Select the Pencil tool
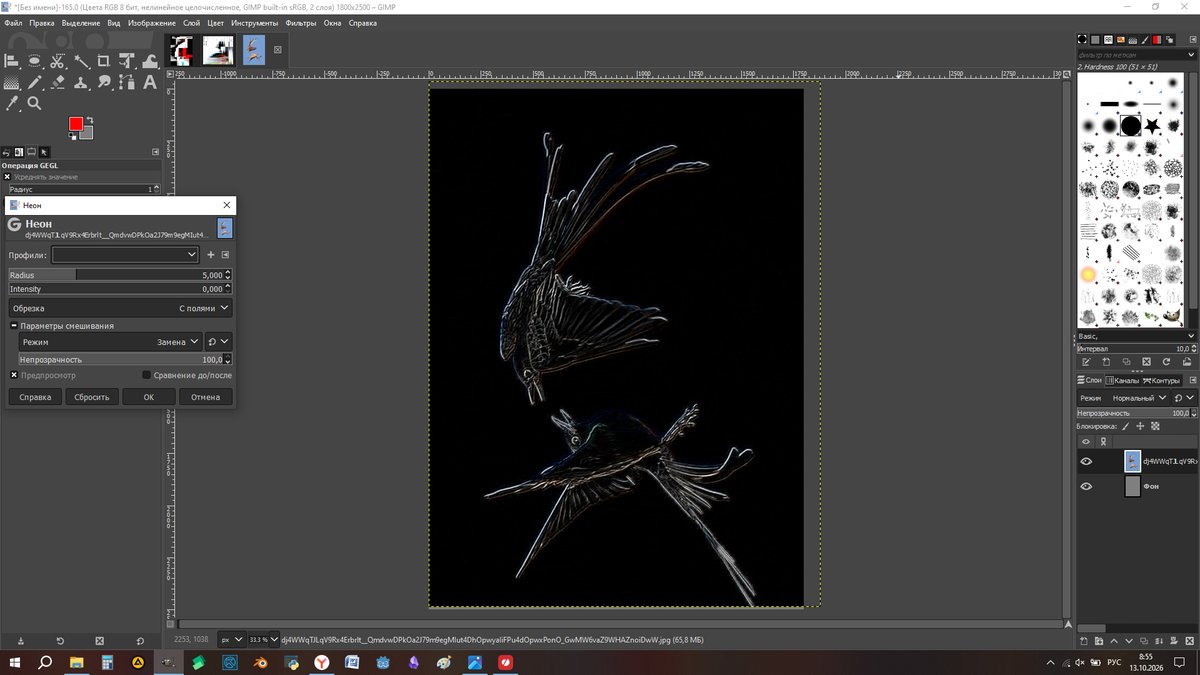 click(34, 82)
